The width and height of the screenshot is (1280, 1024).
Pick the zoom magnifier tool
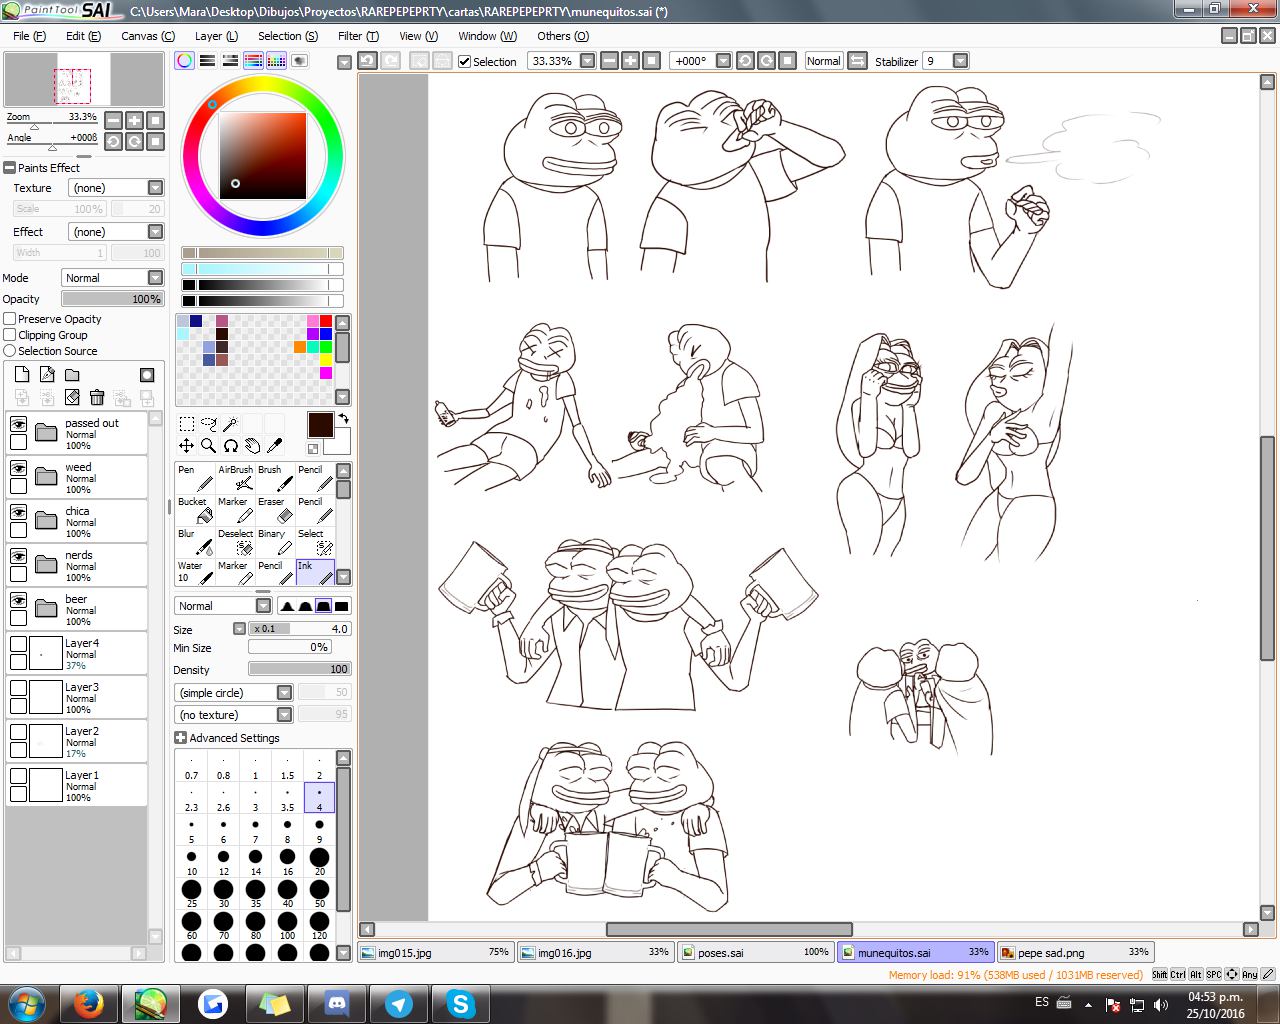(x=208, y=446)
